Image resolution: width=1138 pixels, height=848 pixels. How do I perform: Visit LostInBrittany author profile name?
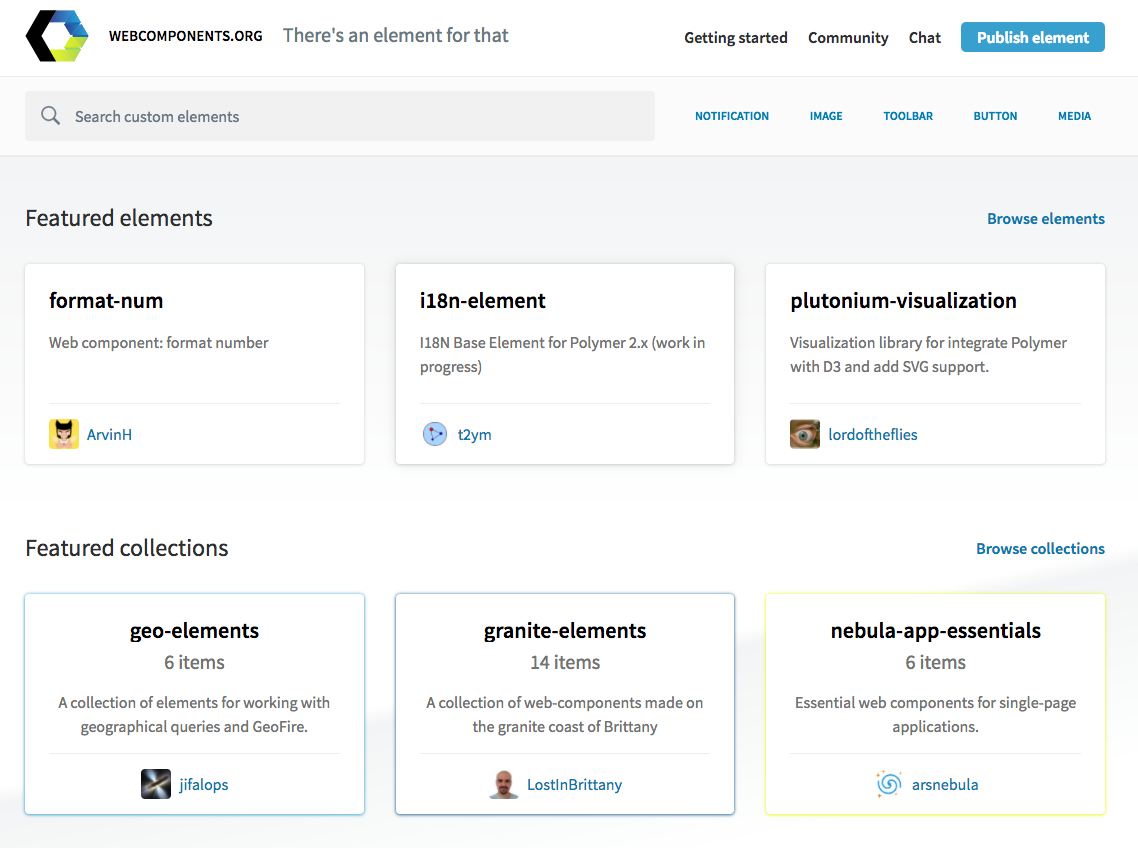click(575, 784)
